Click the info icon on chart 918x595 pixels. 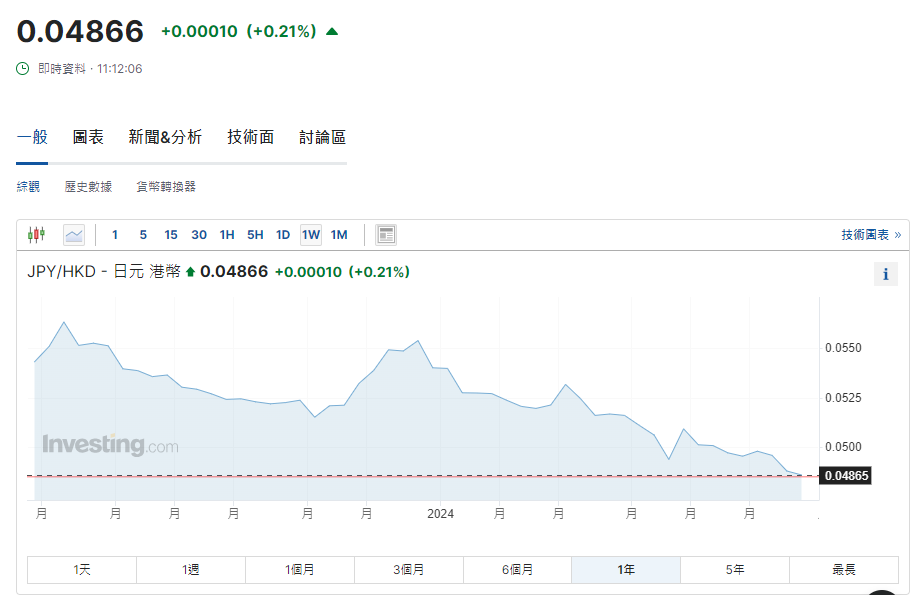click(x=885, y=274)
